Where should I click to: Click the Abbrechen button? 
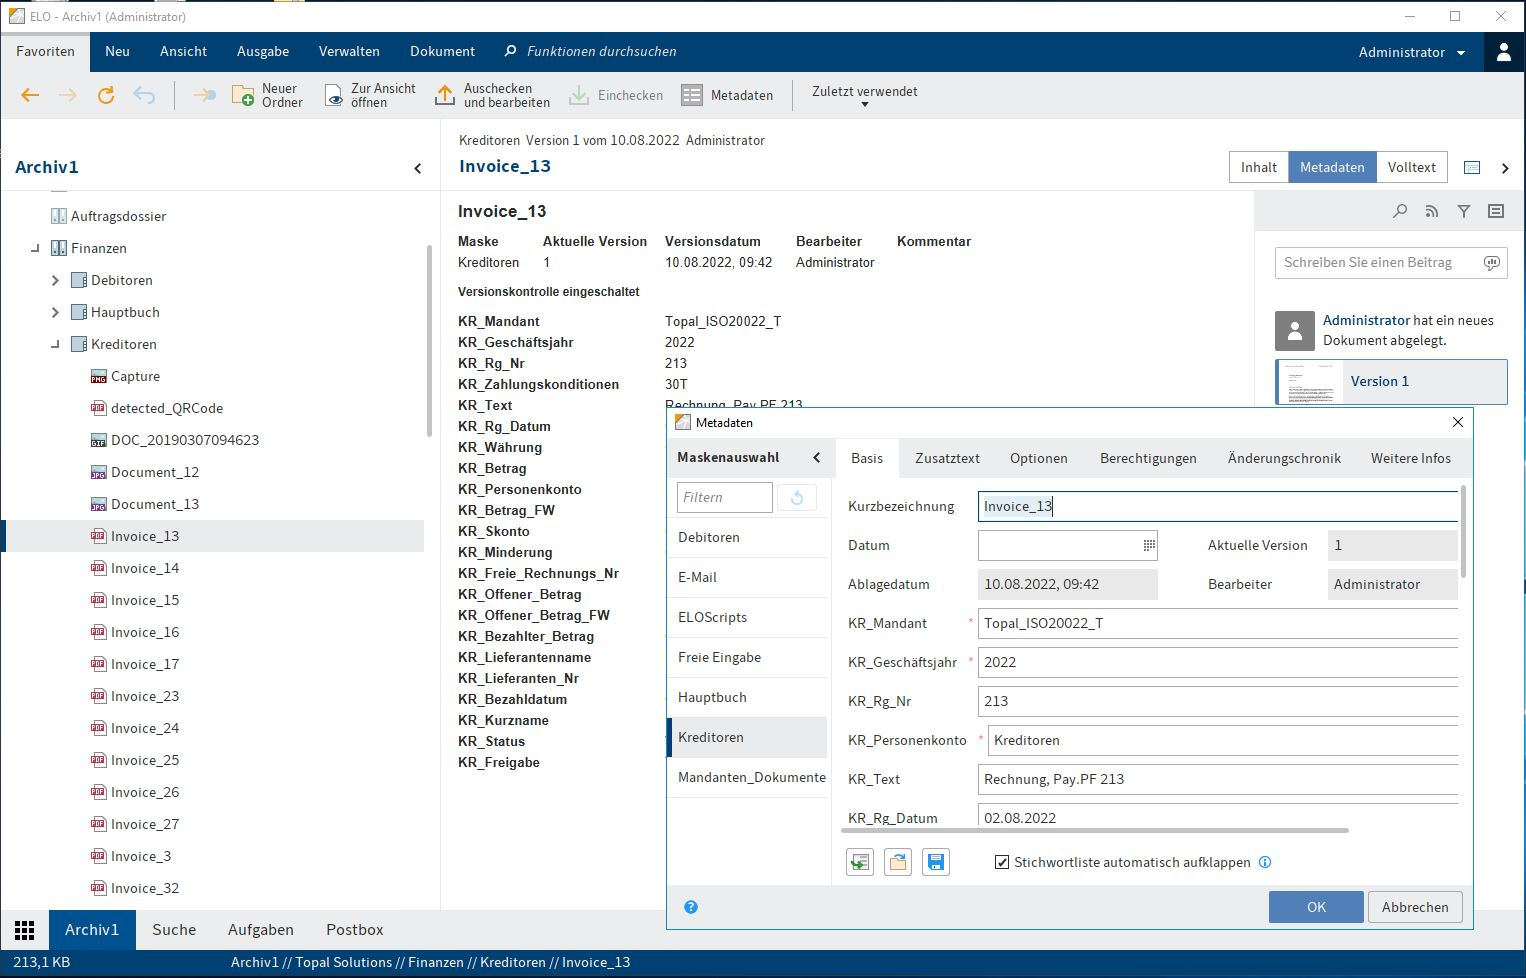(1414, 907)
